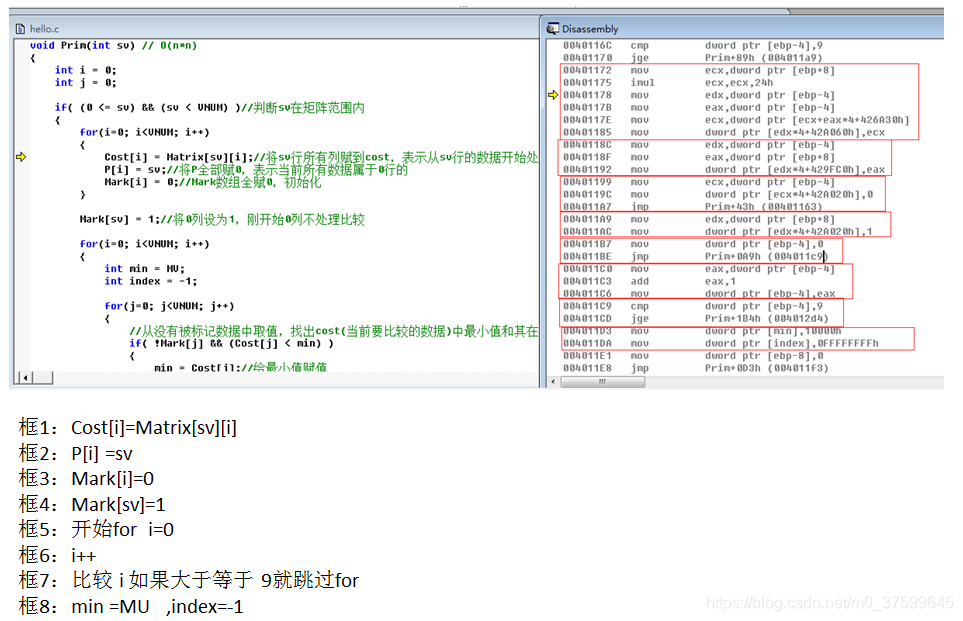
Task: Click disassembly line 004011A7 jmp Prim+43h
Action: tap(693, 207)
